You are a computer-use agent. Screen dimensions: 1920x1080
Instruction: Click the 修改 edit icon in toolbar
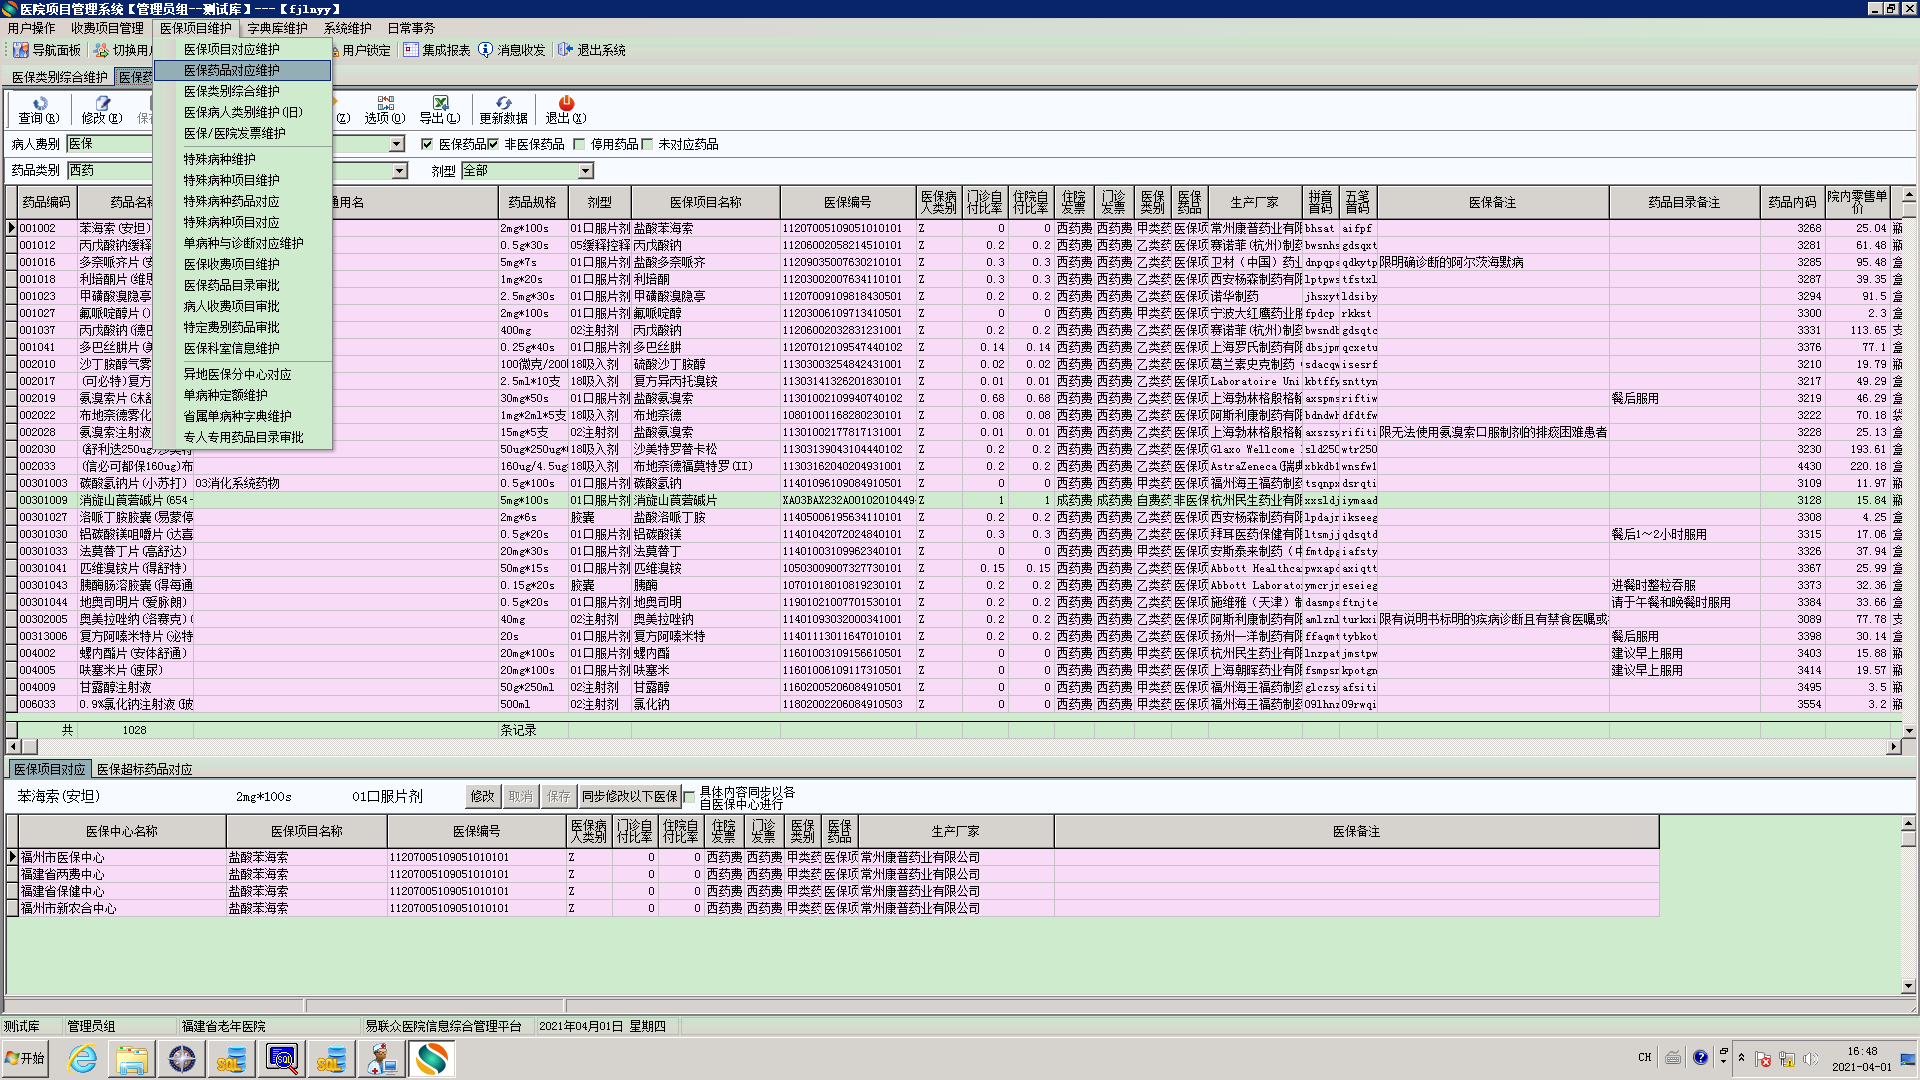point(102,103)
